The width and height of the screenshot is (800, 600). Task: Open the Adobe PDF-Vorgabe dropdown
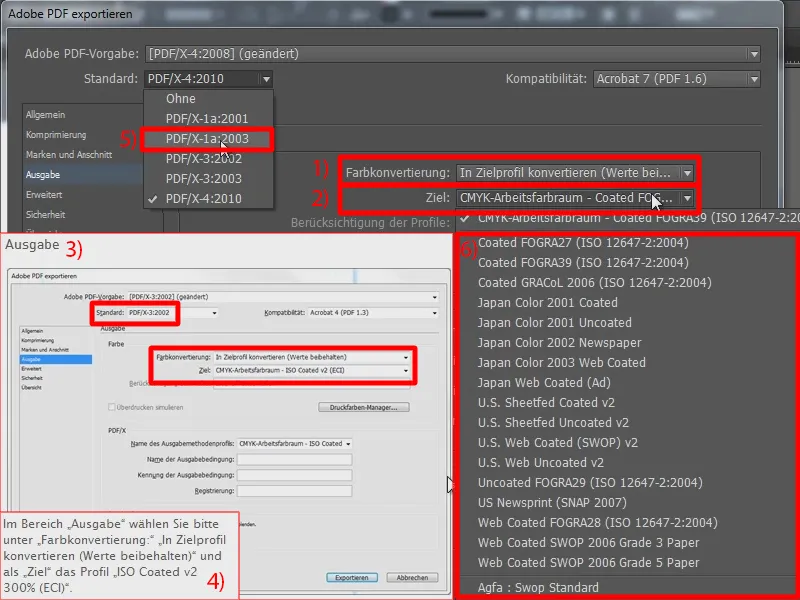point(453,54)
